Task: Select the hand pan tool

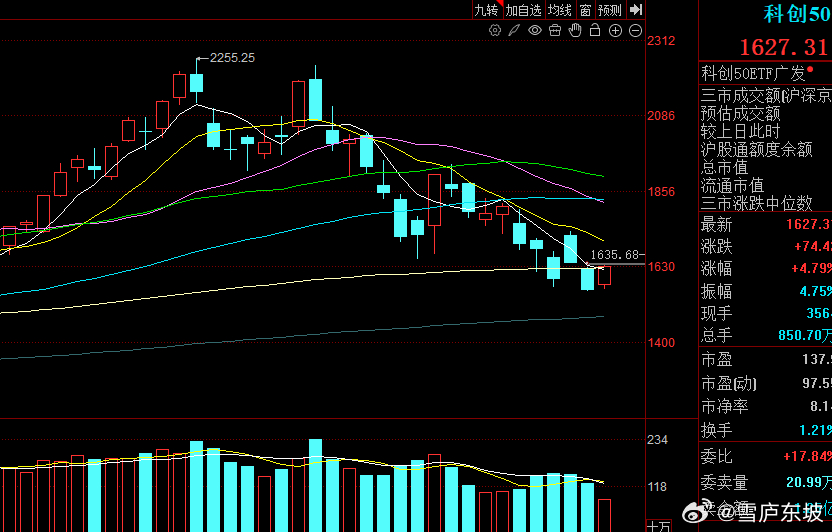Action: click(575, 30)
